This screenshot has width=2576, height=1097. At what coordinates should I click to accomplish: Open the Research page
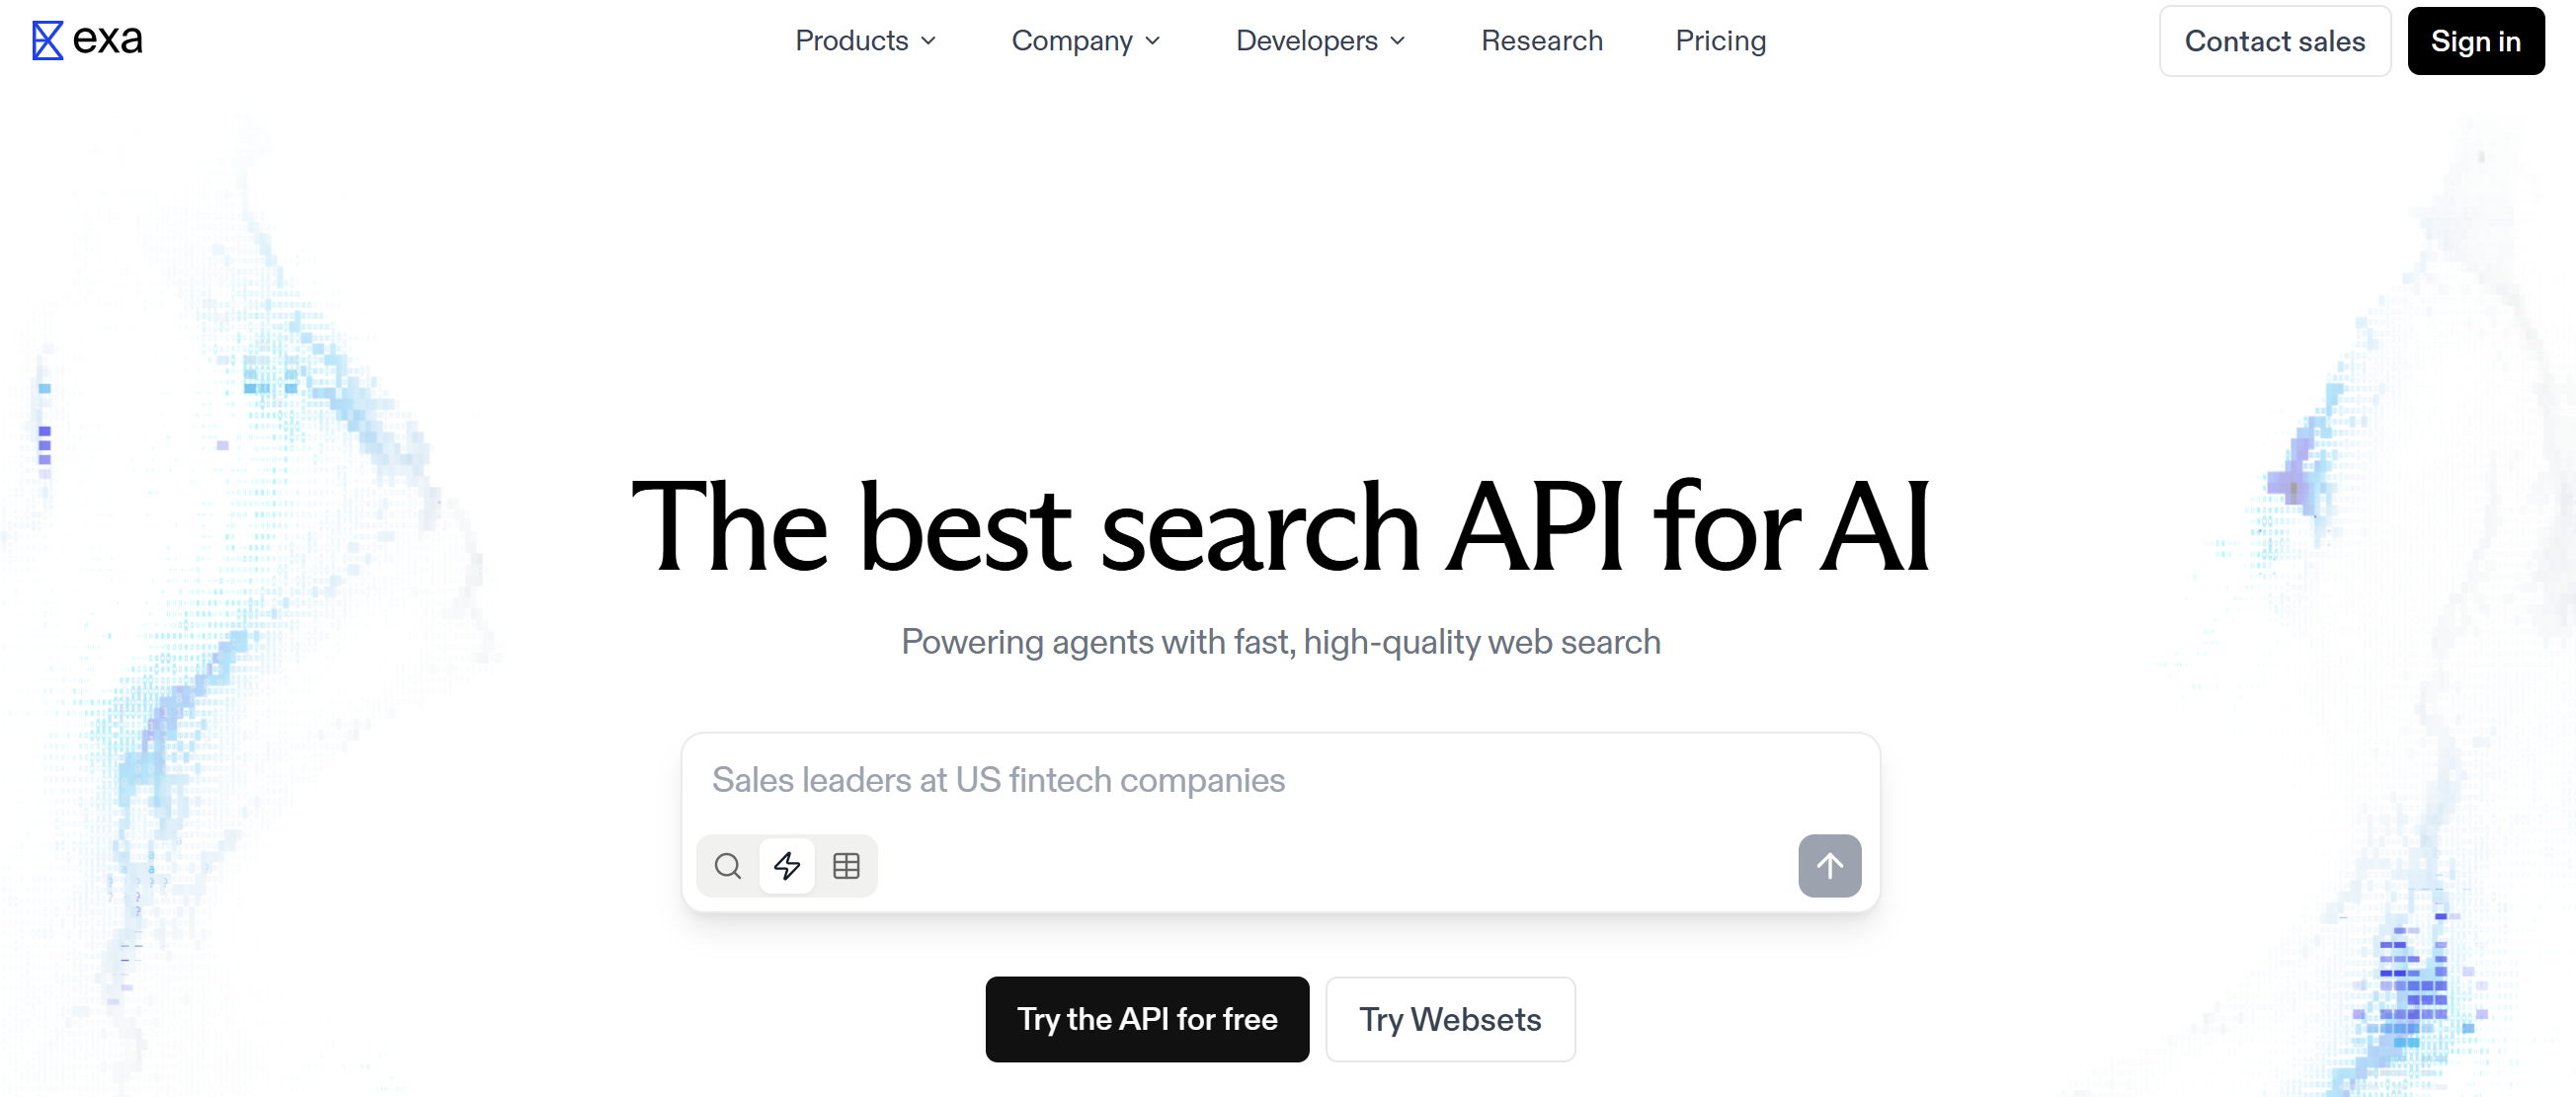(x=1541, y=41)
